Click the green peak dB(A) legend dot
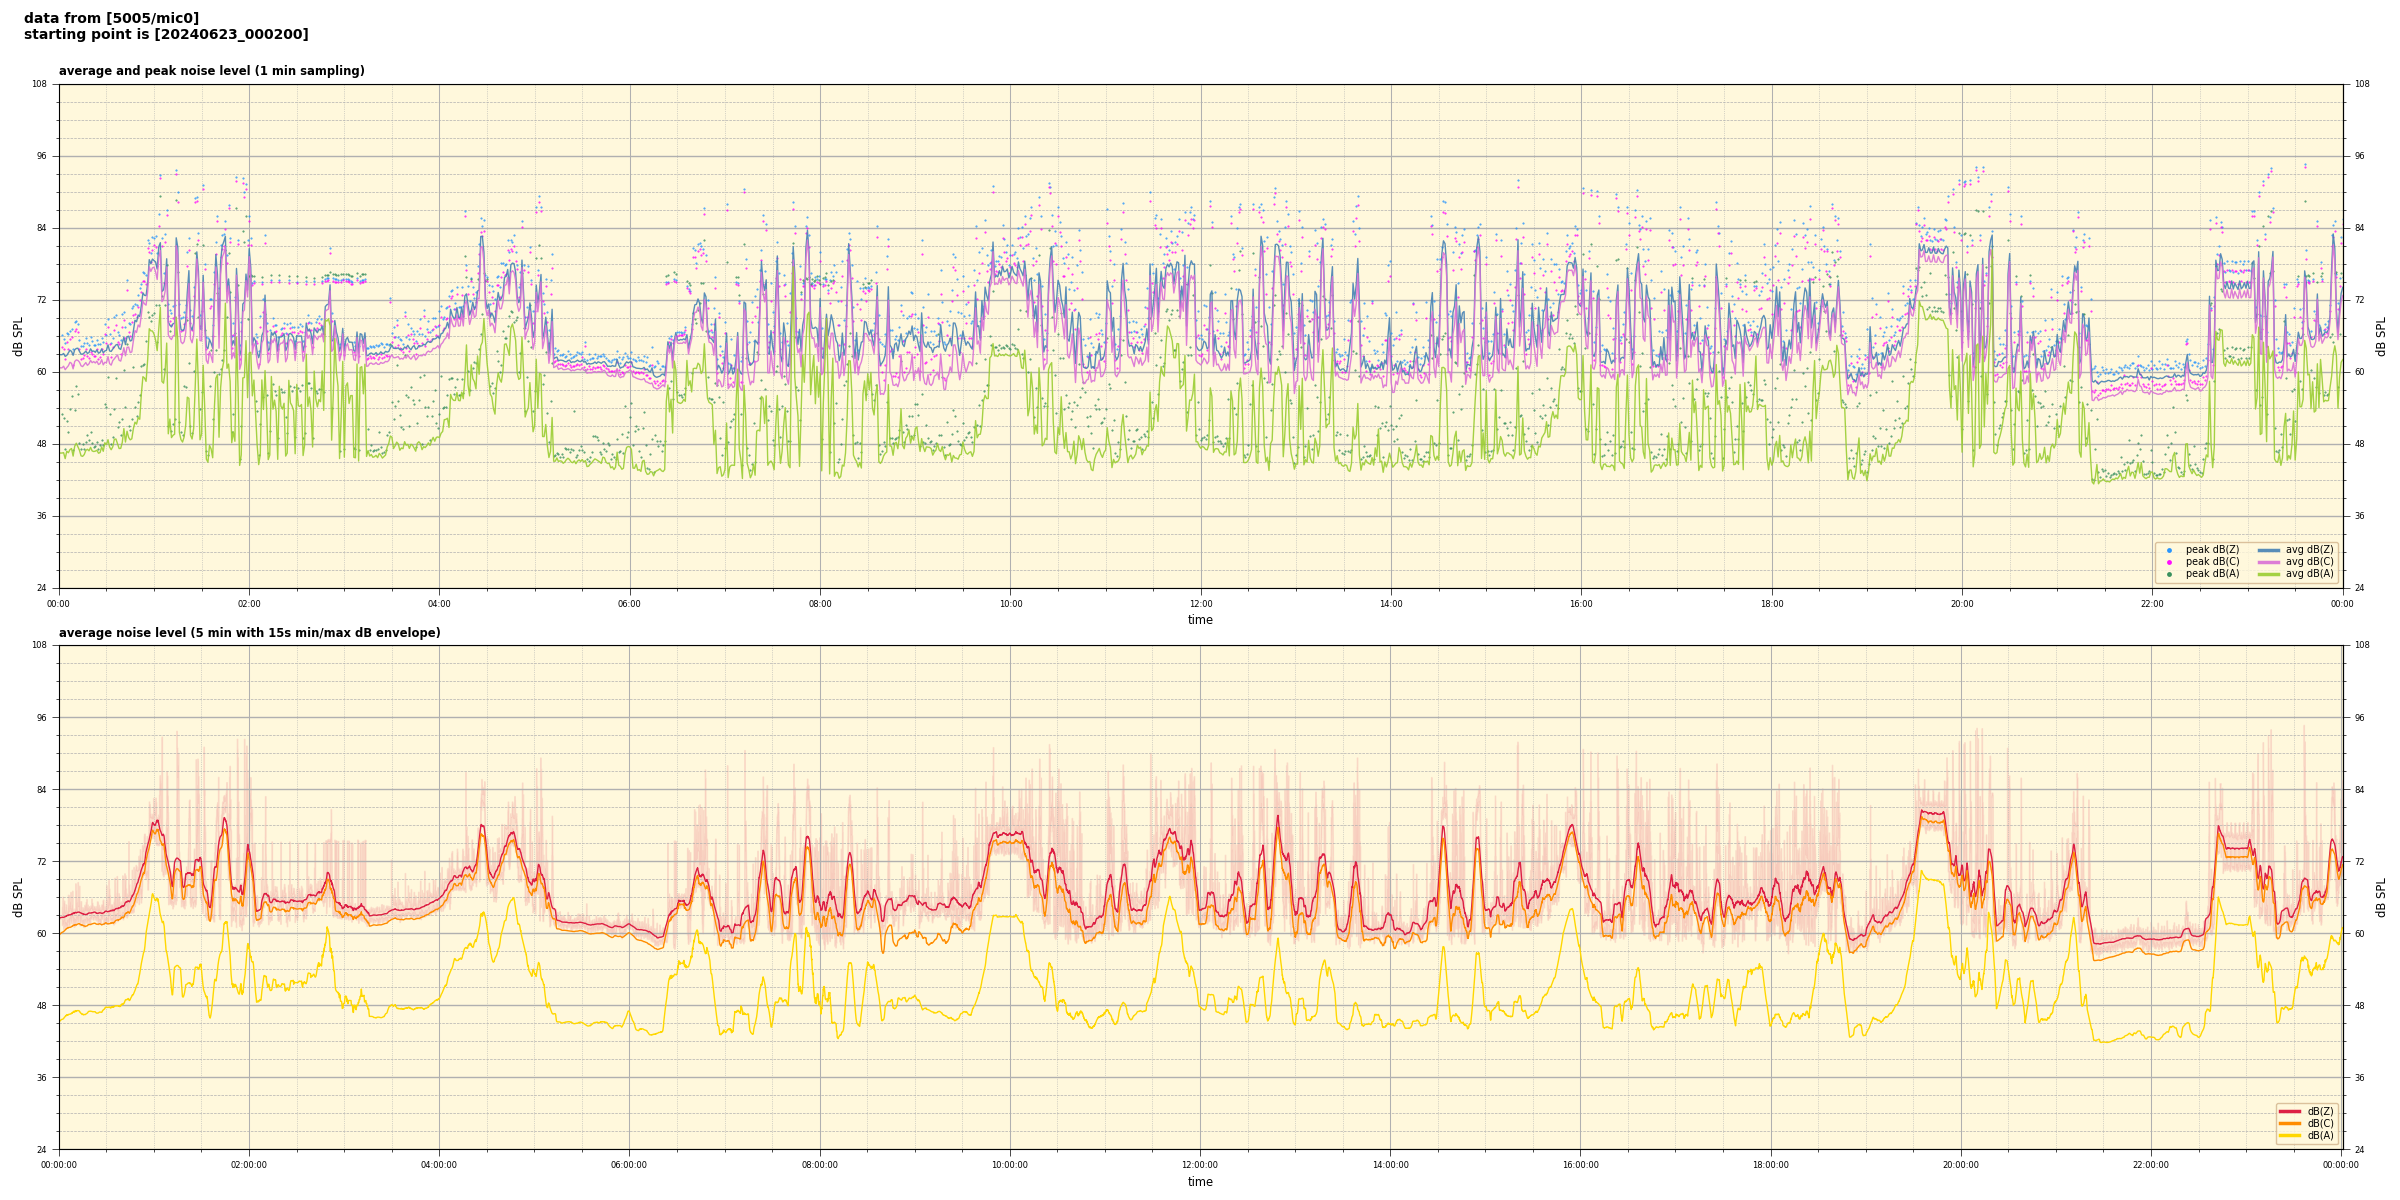Viewport: 2400px width, 1200px height. click(2169, 574)
